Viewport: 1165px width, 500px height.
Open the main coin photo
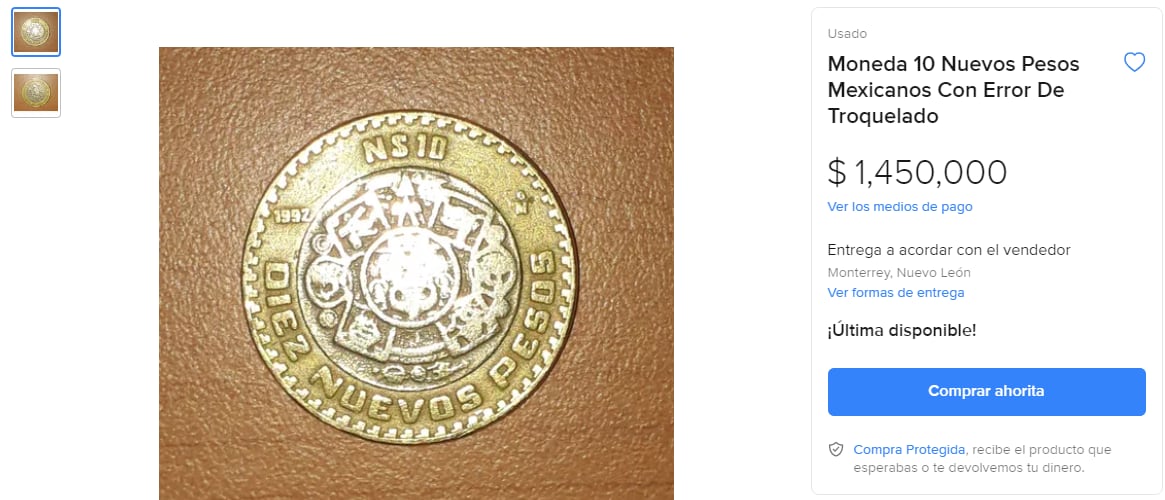pyautogui.click(x=416, y=273)
